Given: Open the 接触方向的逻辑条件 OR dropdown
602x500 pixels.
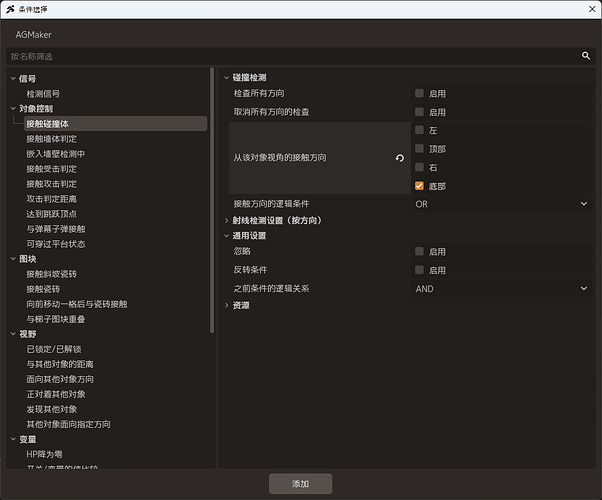Looking at the screenshot, I should pos(501,204).
